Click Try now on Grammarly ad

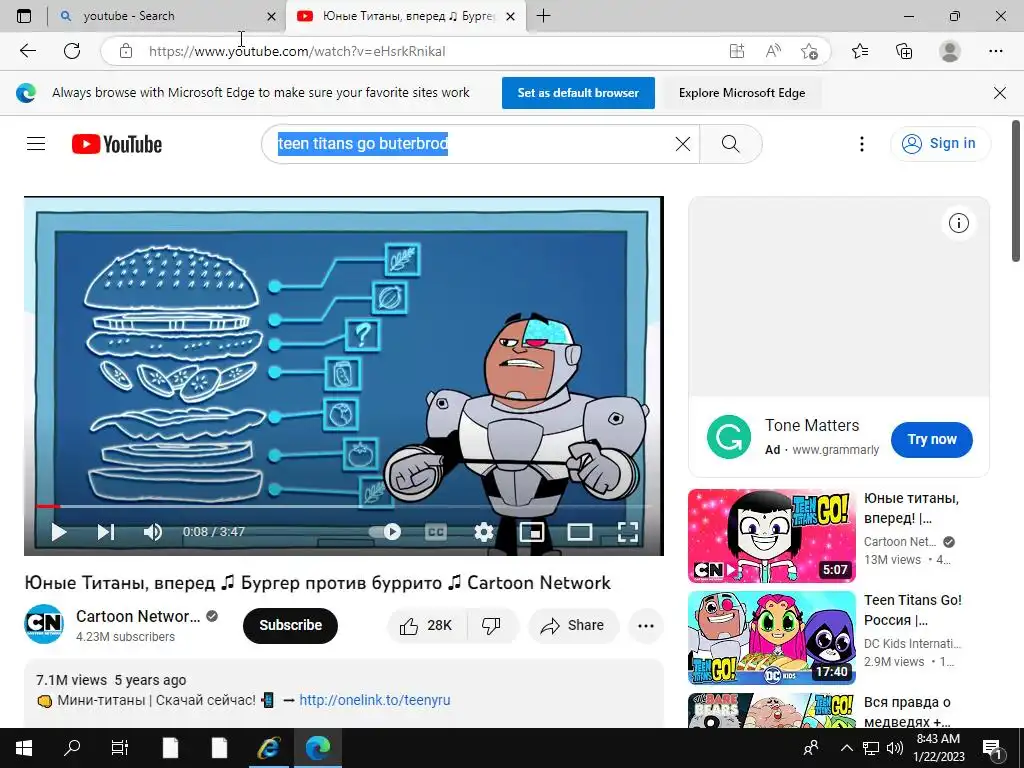[932, 440]
